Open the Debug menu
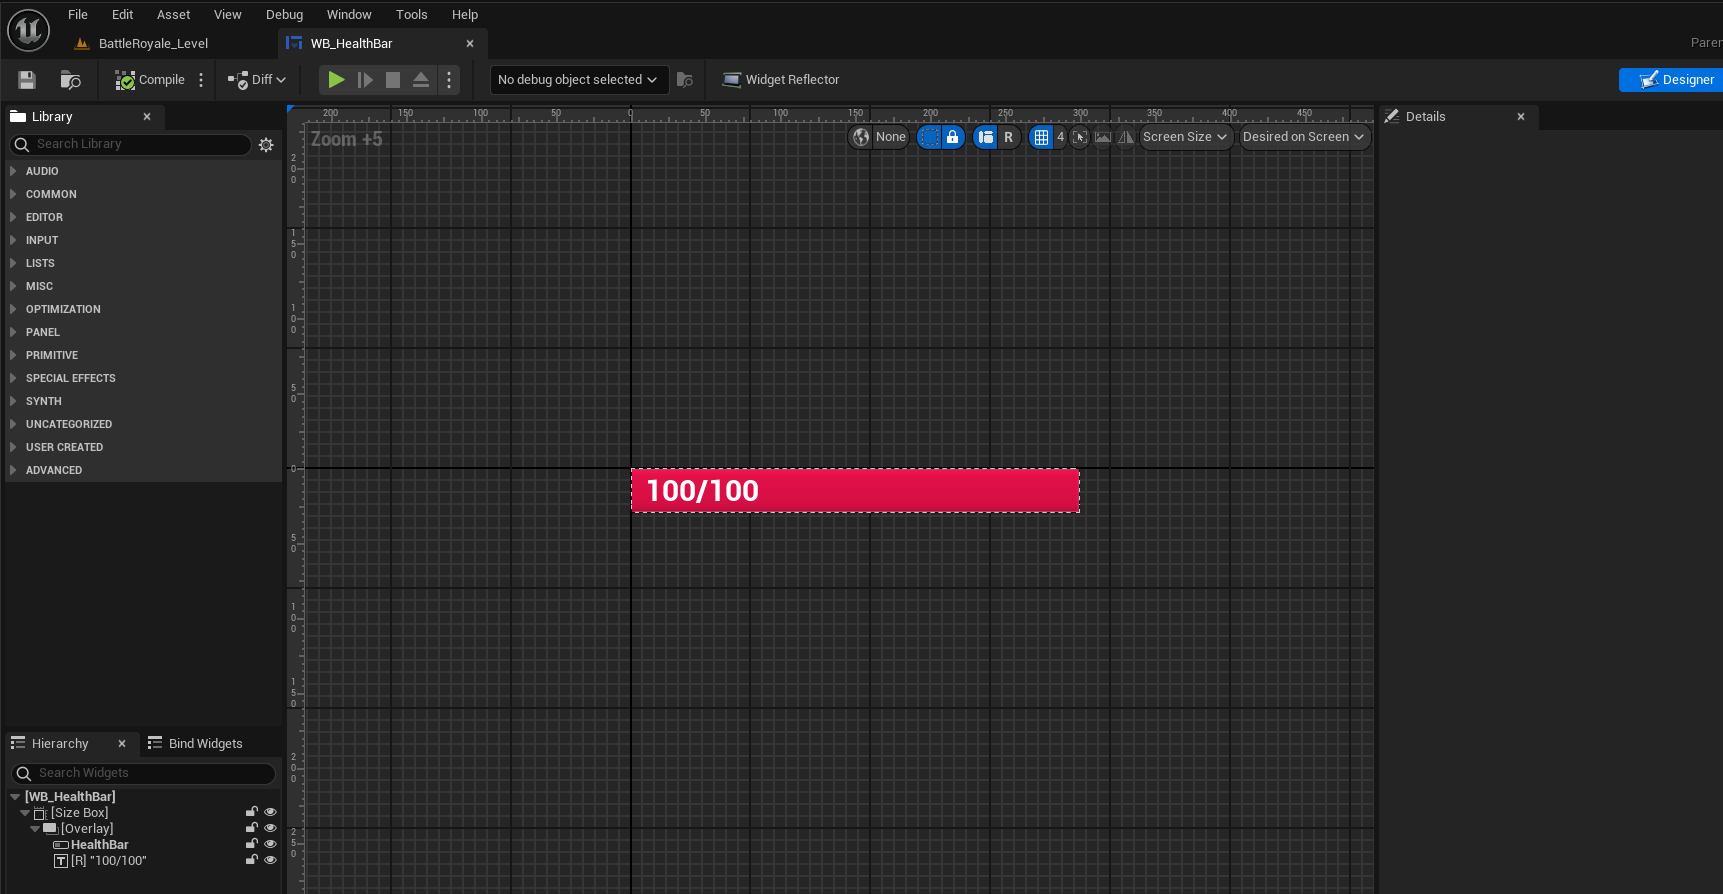Image resolution: width=1723 pixels, height=894 pixels. 285,15
